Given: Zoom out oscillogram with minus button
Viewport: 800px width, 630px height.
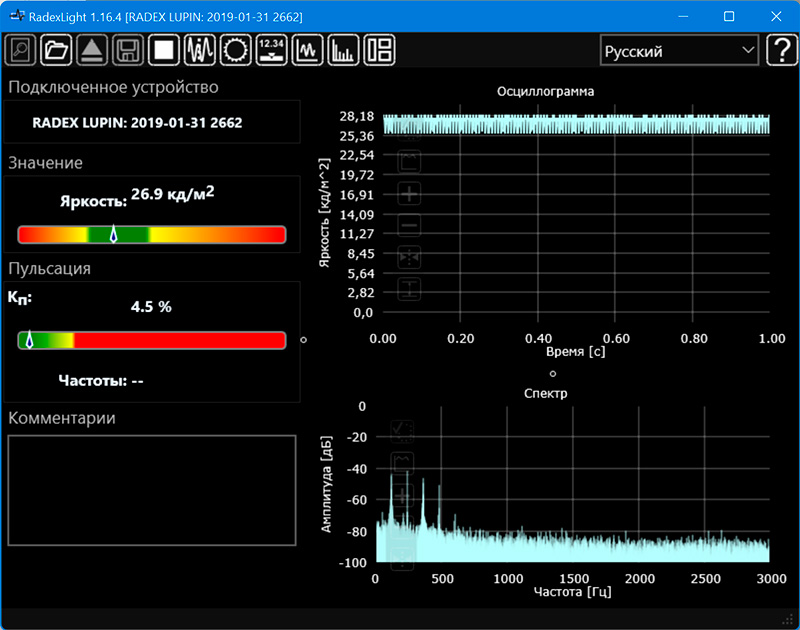Looking at the screenshot, I should [x=410, y=226].
